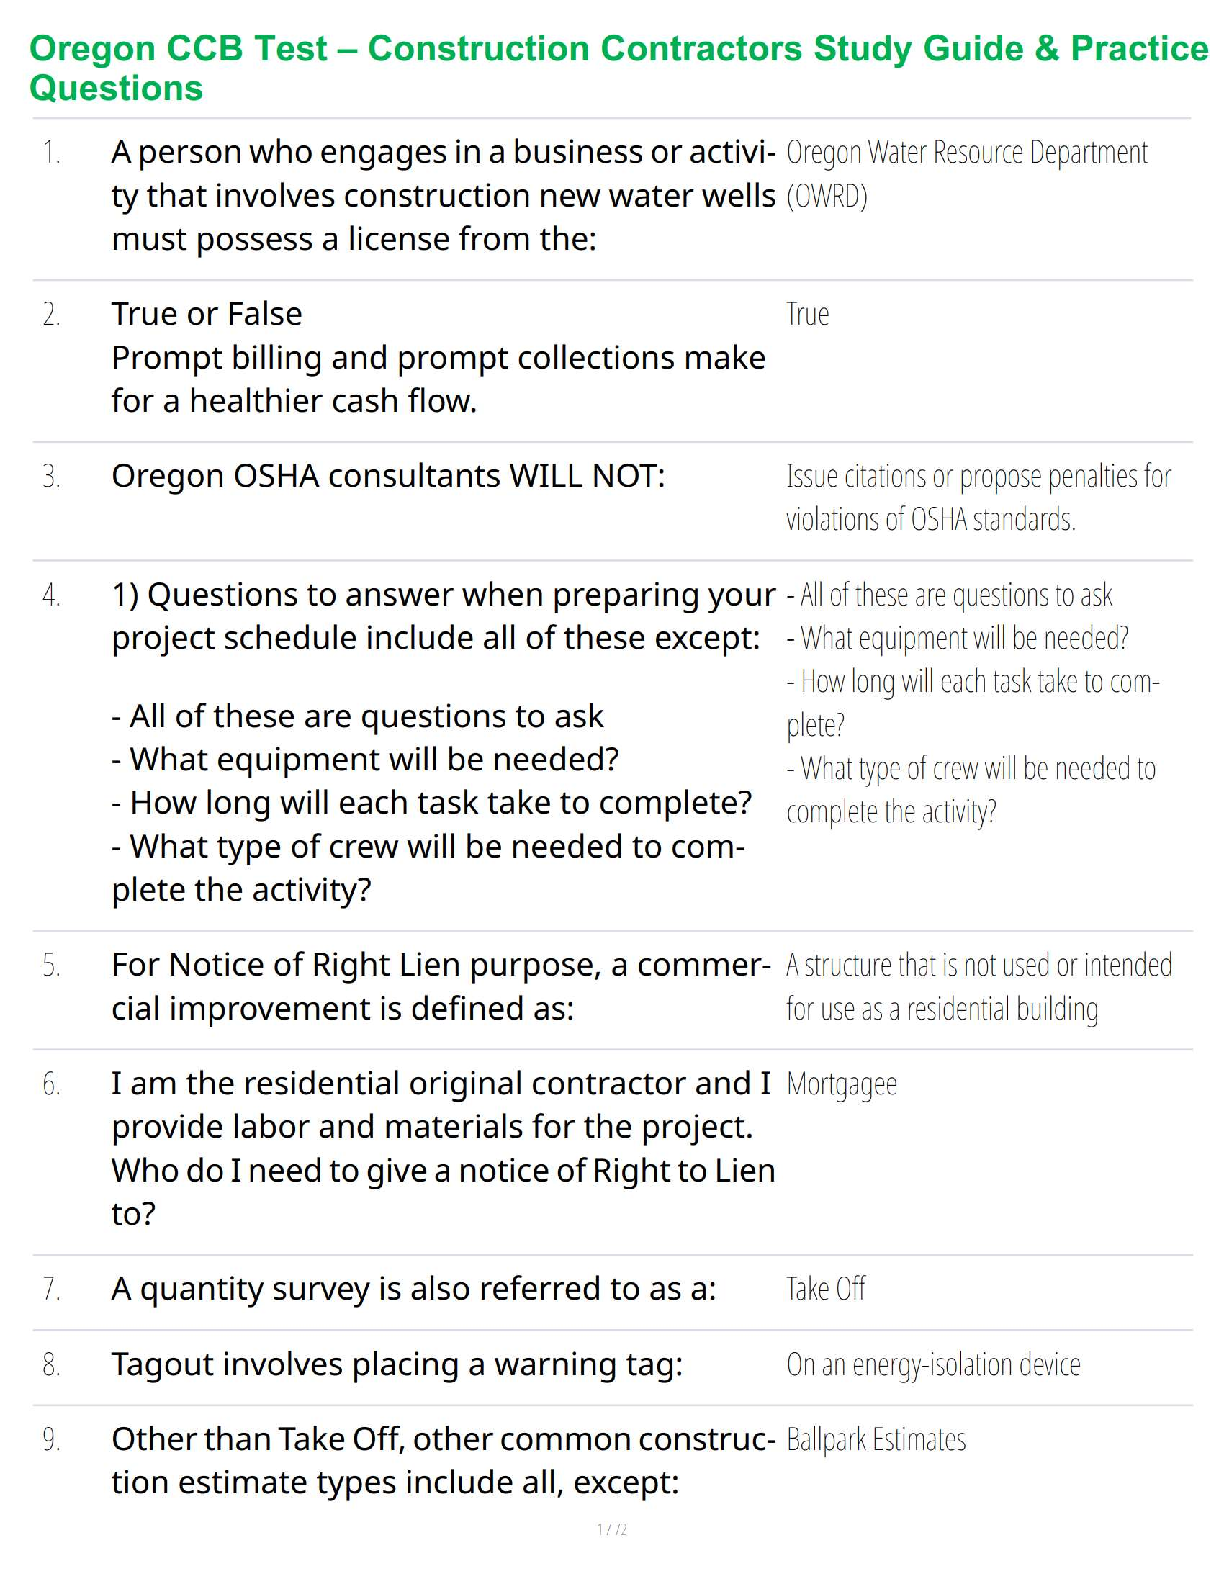The width and height of the screenshot is (1224, 1584).
Task: Click the 'Take Off' answer for question 7
Action: (825, 1289)
